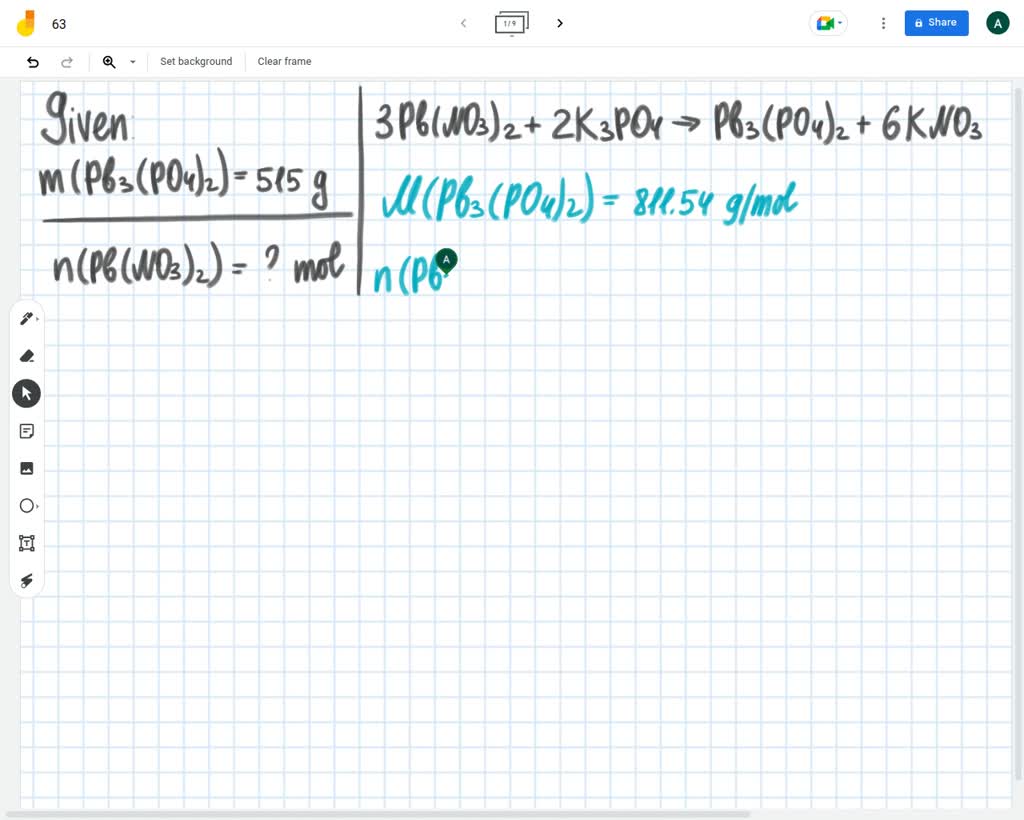Click the Redo icon
Viewport: 1024px width, 820px height.
coord(67,61)
